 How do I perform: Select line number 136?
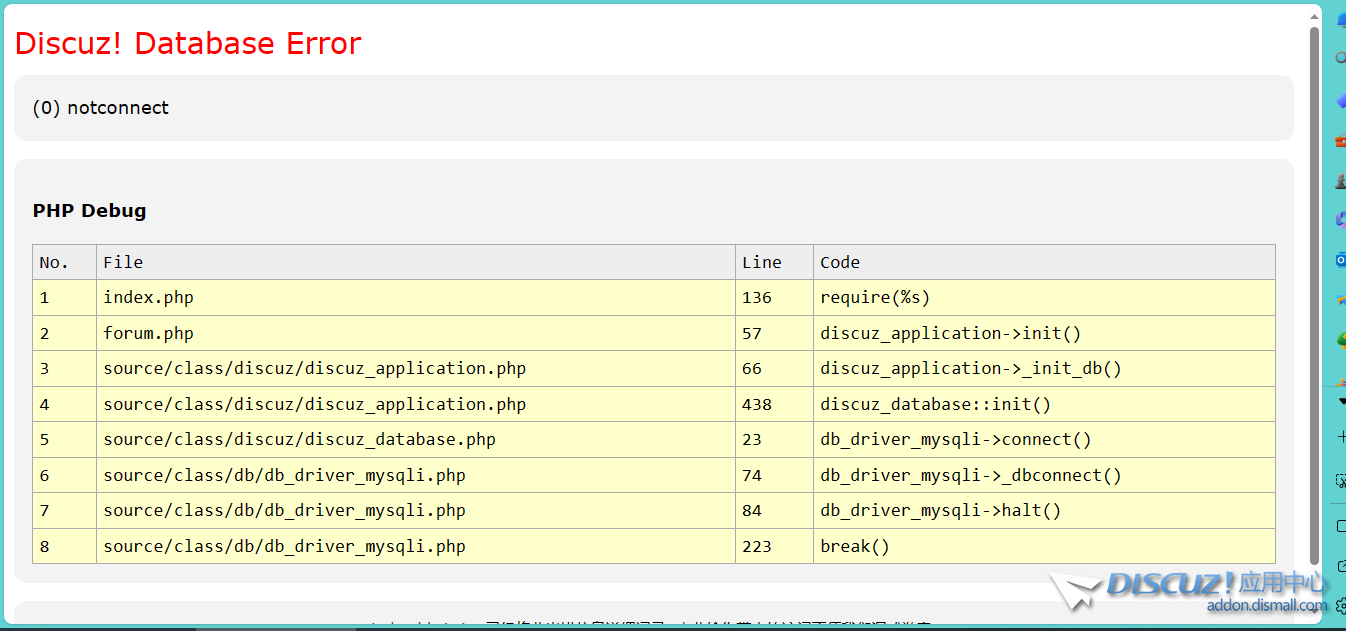point(757,298)
